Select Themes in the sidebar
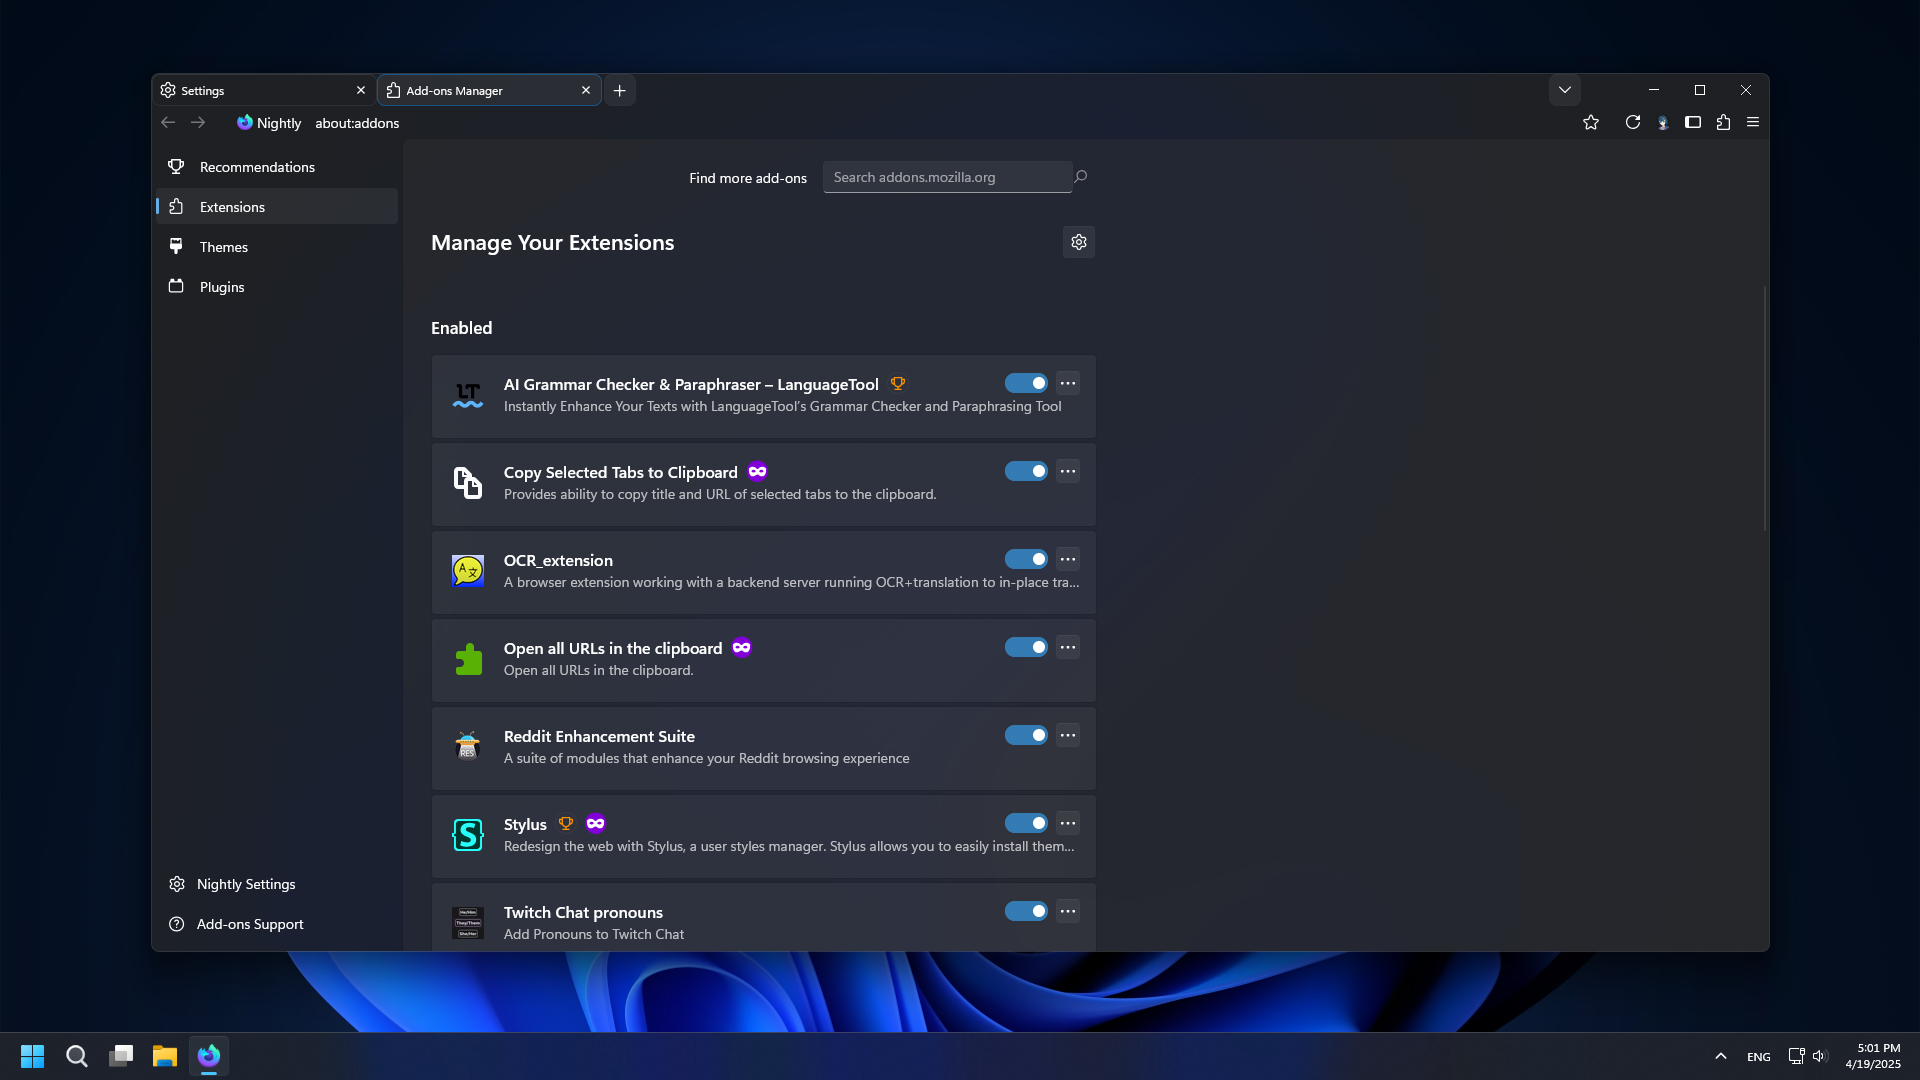This screenshot has height=1080, width=1920. coord(224,247)
